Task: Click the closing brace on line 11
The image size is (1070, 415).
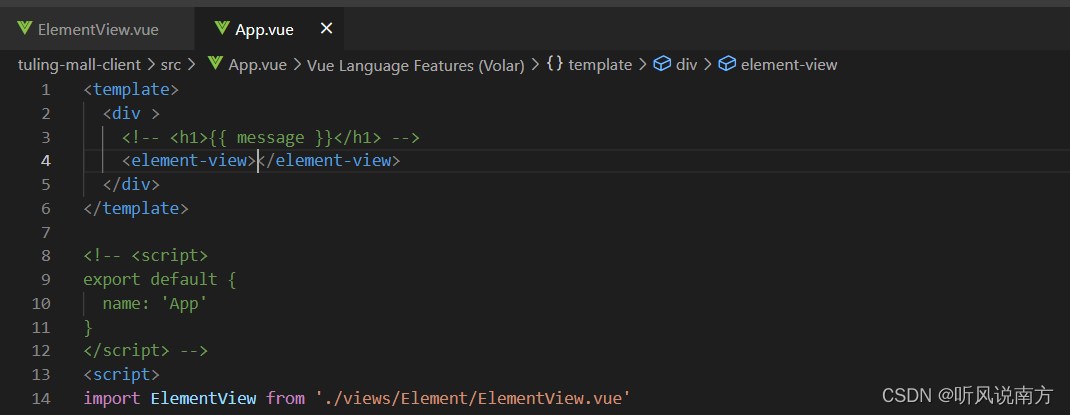Action: coord(88,328)
